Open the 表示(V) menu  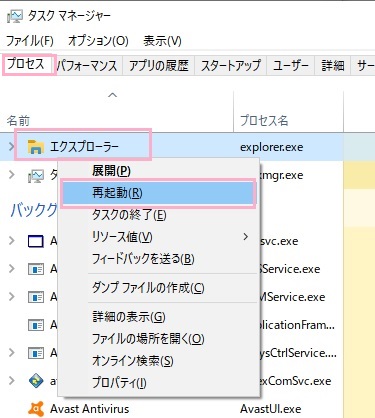[162, 41]
